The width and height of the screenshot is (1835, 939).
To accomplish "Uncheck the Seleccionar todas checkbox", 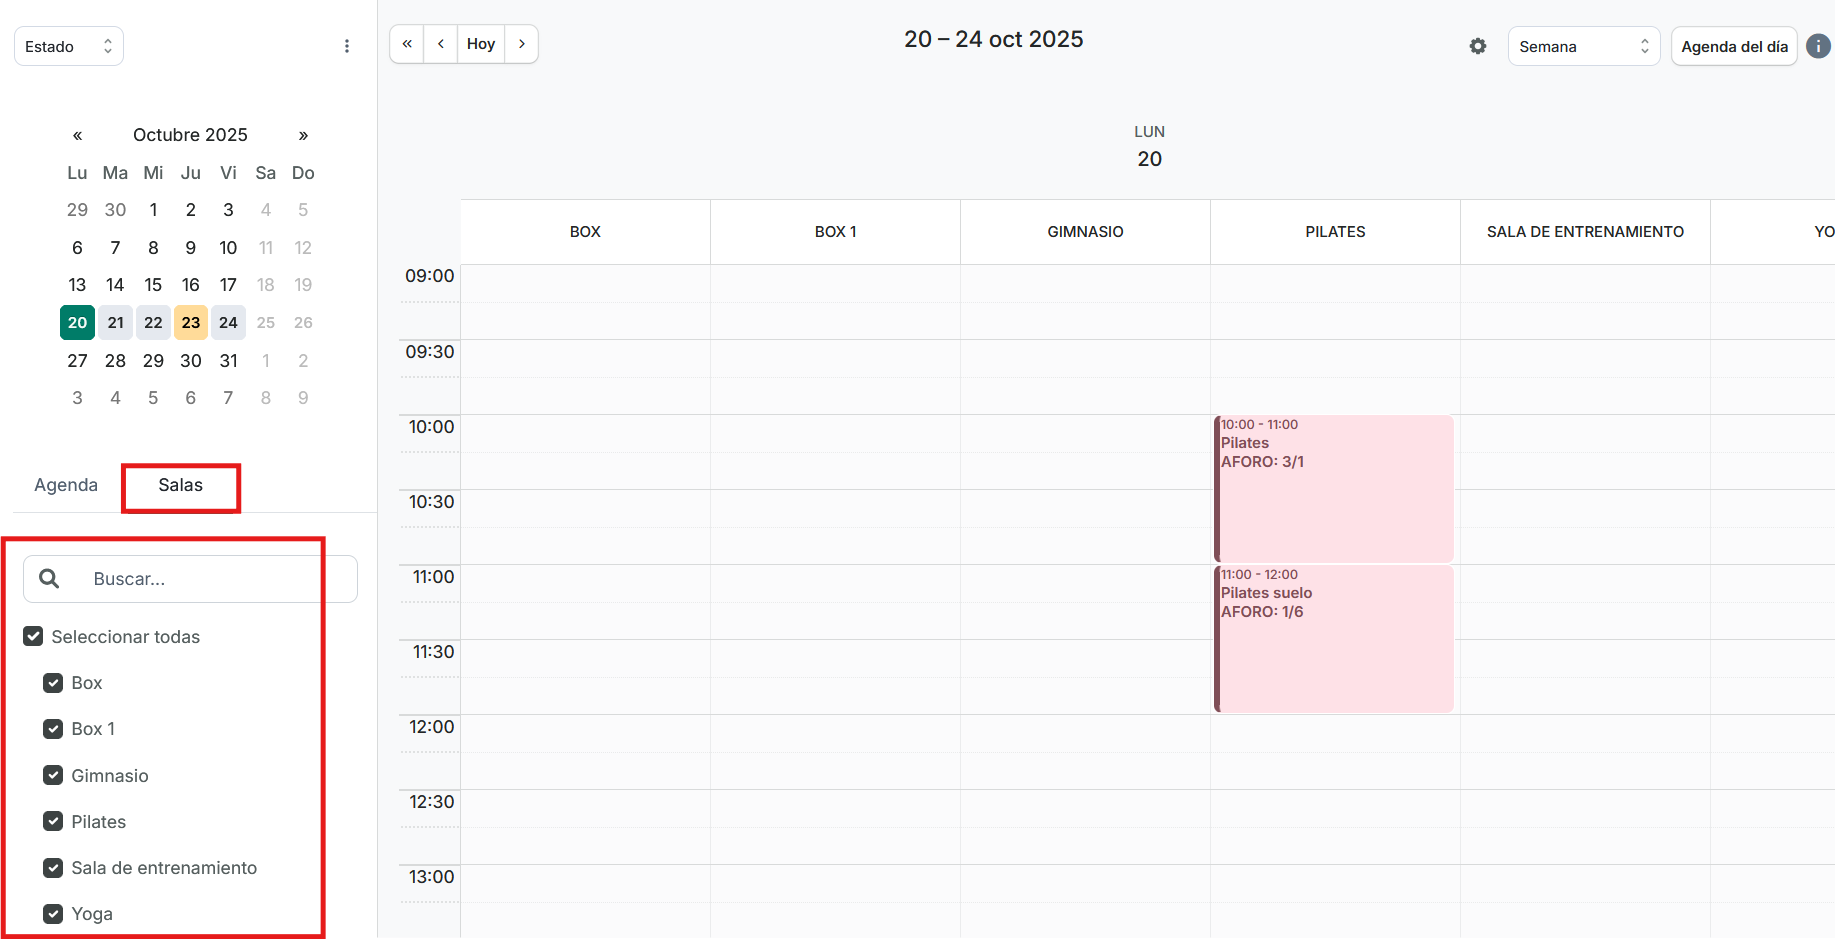I will coord(33,637).
